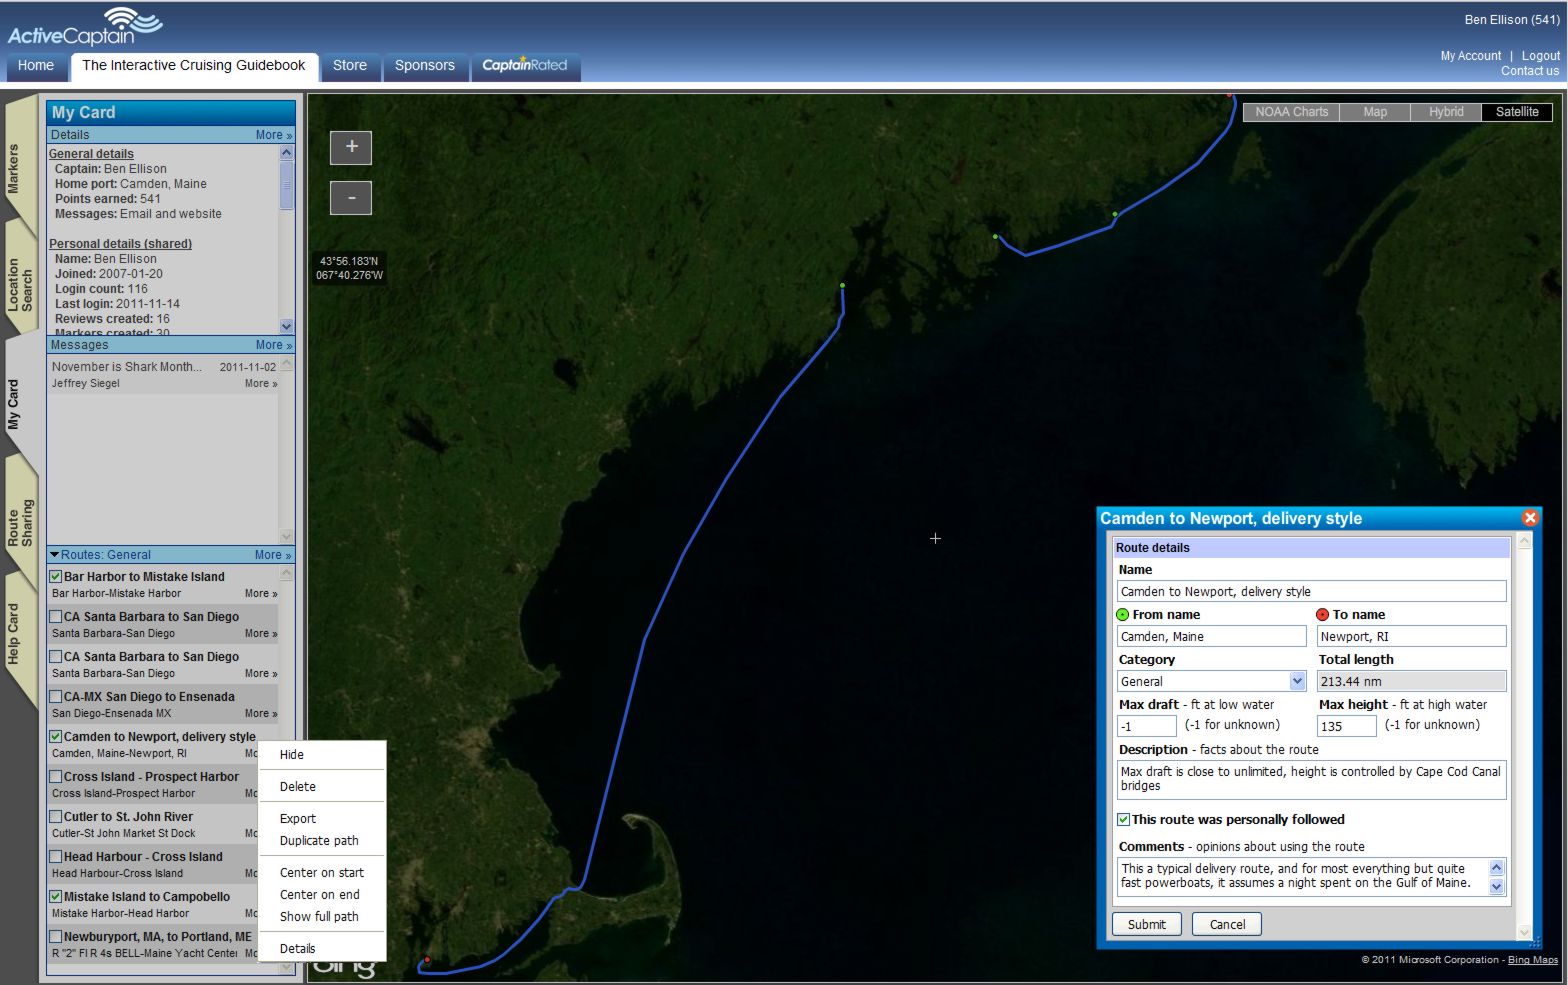Open the Location Search side tab
The width and height of the screenshot is (1568, 985).
[x=20, y=285]
